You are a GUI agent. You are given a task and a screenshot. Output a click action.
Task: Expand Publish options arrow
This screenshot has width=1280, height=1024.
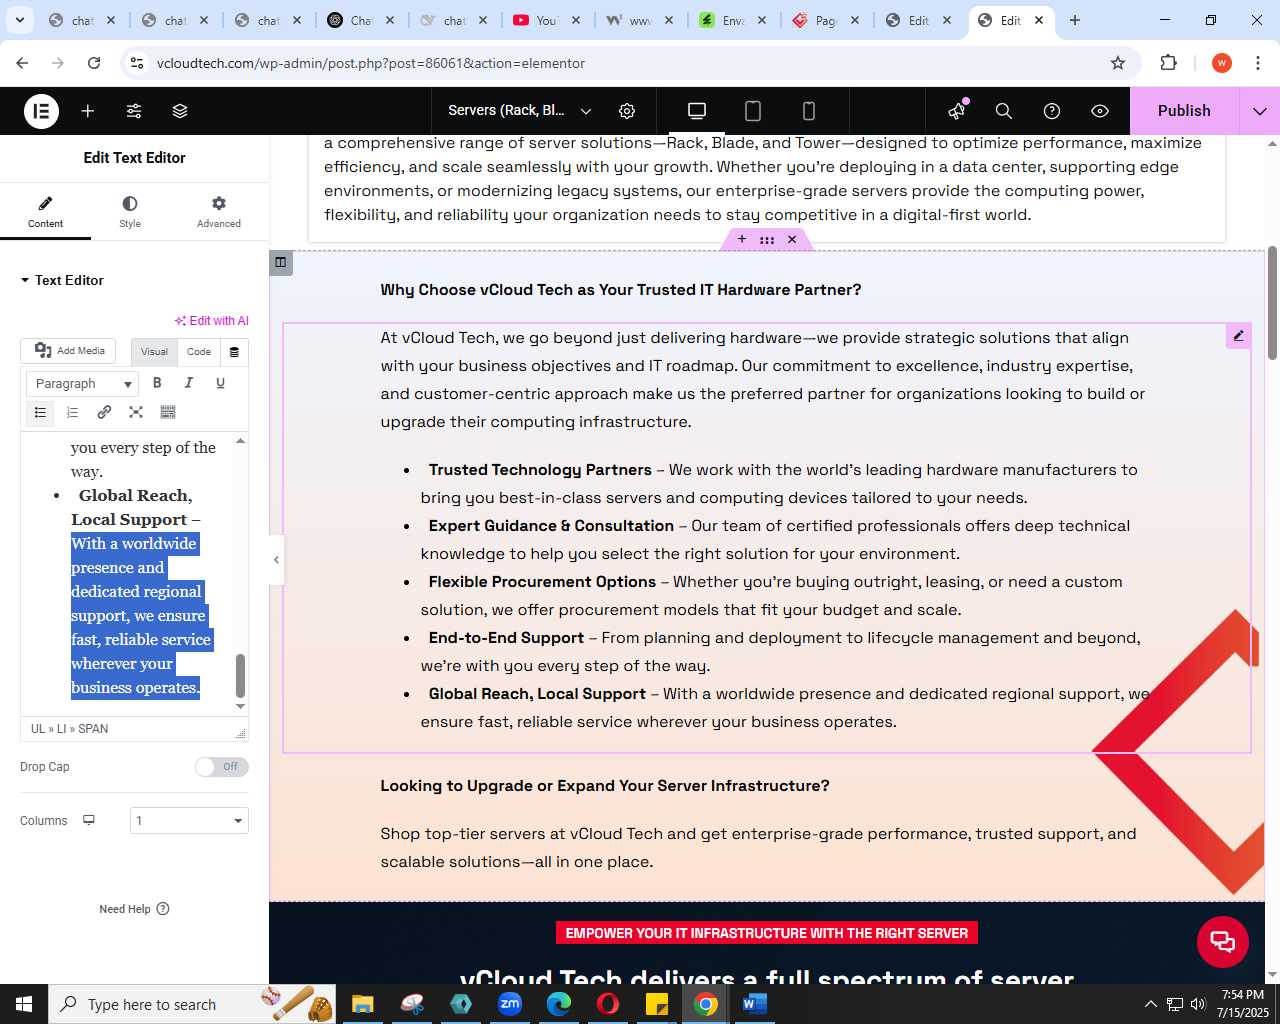click(x=1259, y=111)
